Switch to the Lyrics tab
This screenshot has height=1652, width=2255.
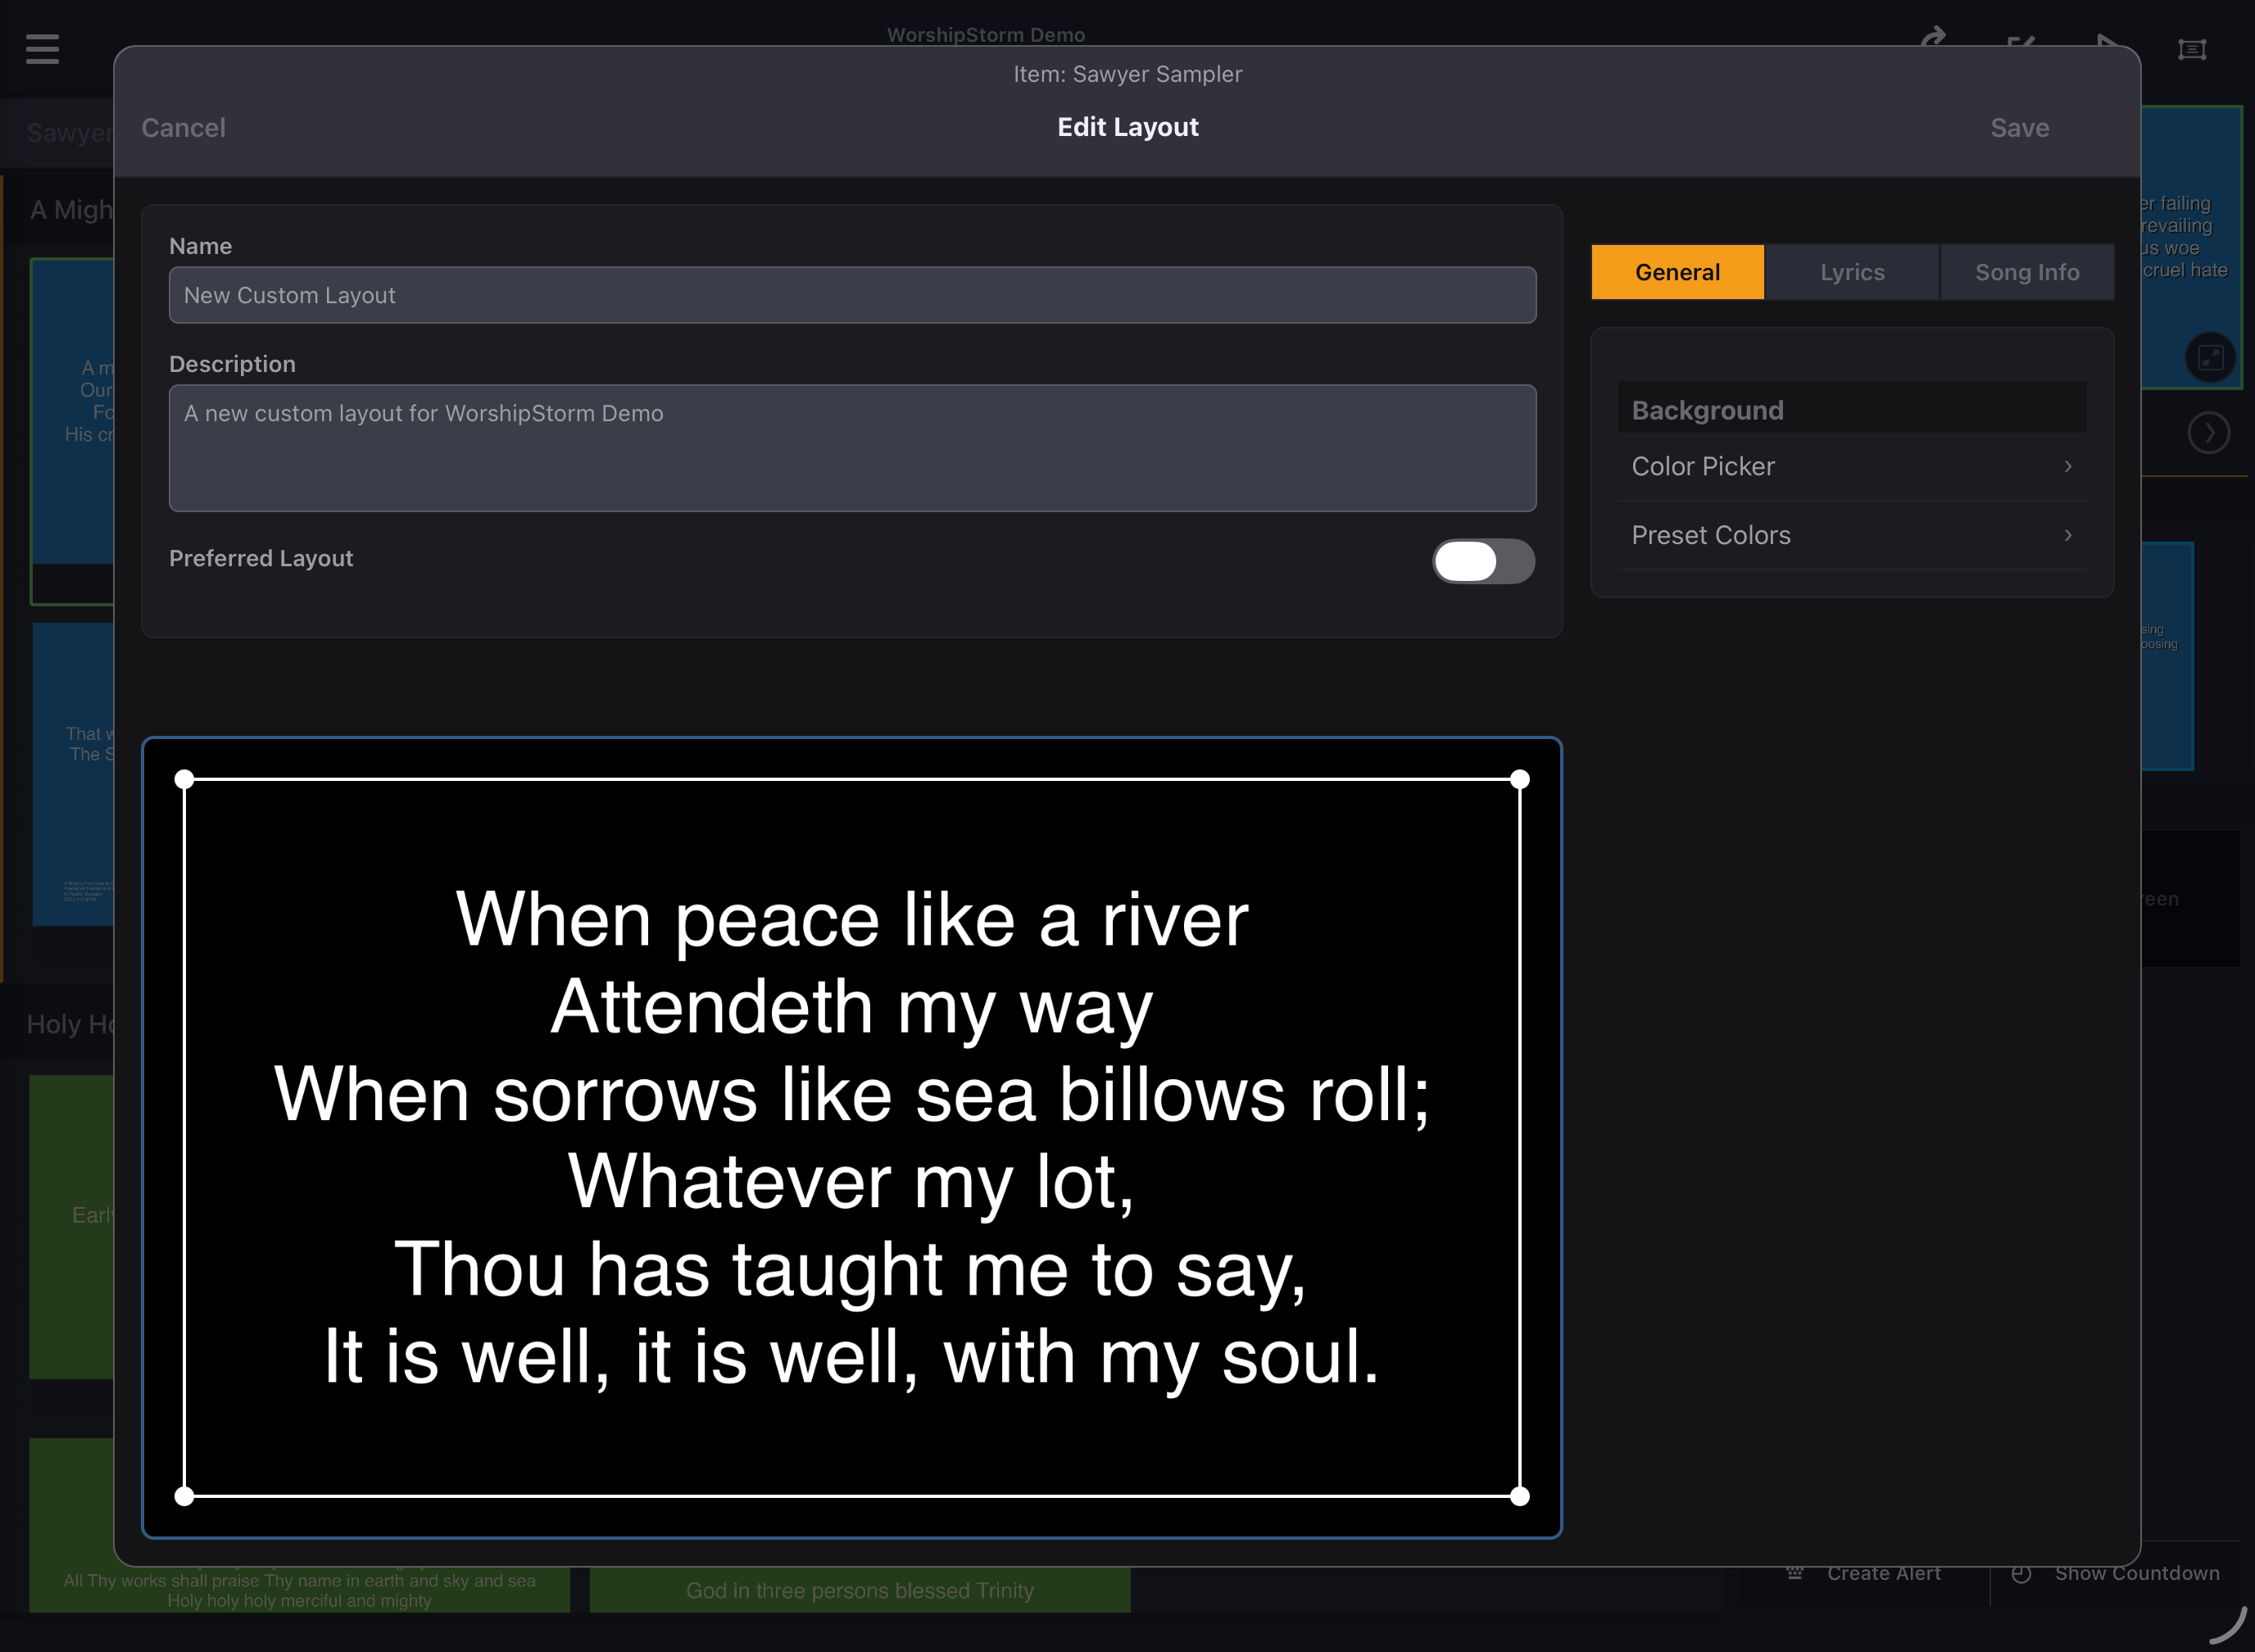(x=1852, y=272)
